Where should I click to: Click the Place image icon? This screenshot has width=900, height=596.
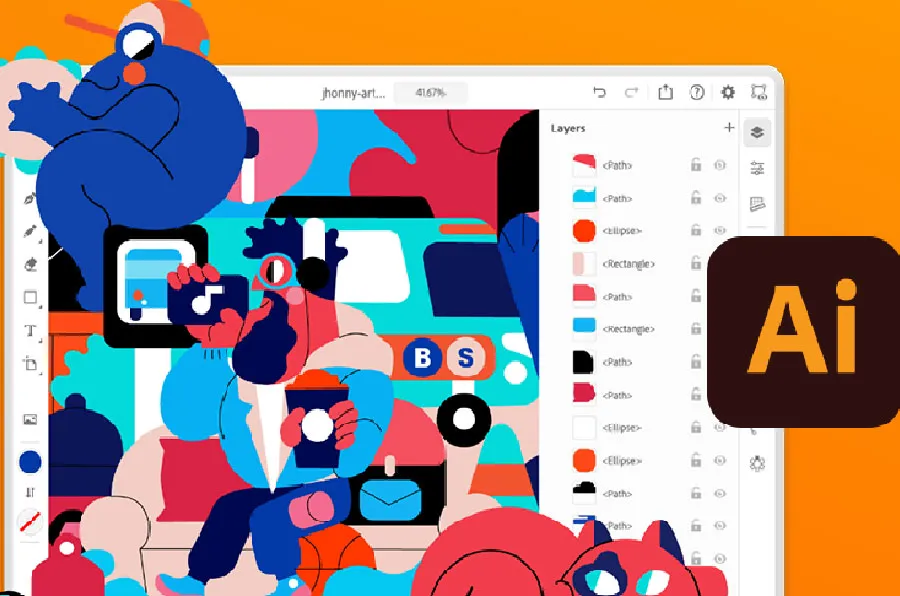click(x=30, y=419)
